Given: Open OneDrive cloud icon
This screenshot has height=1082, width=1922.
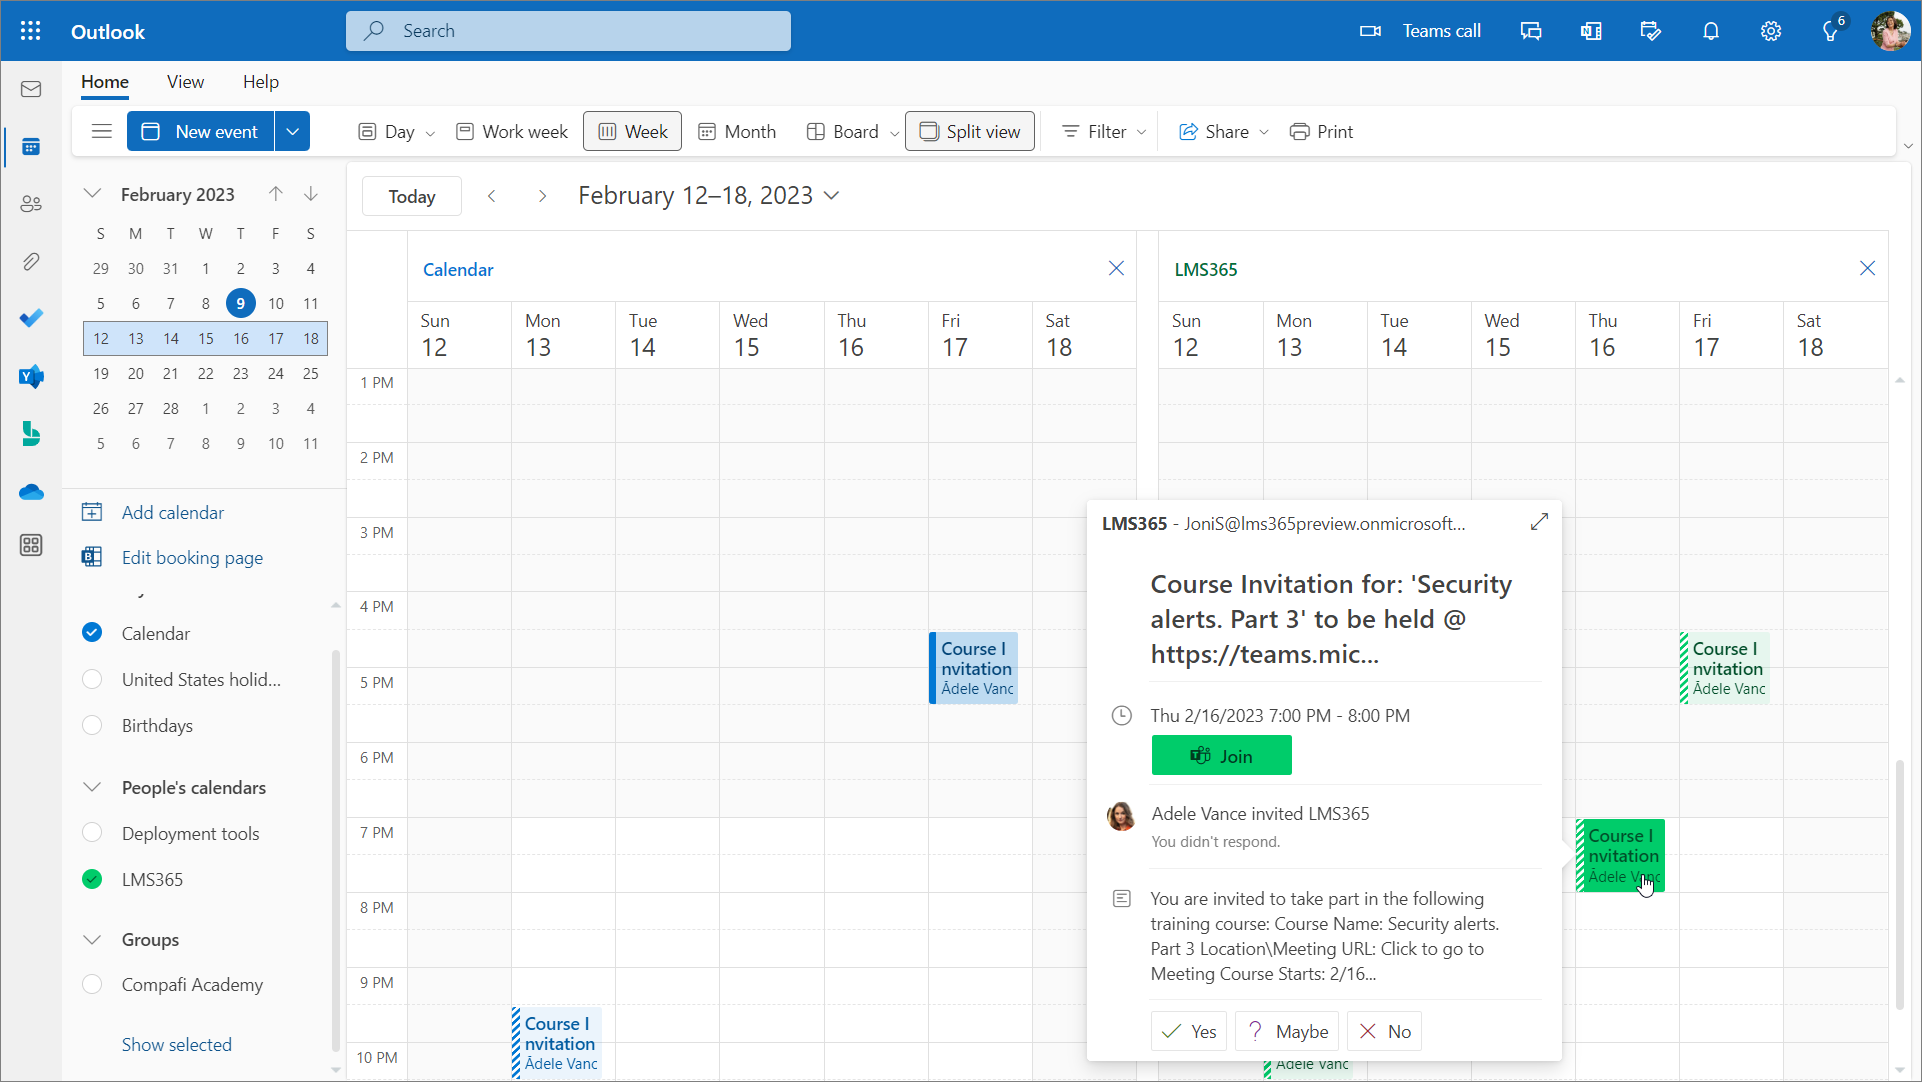Looking at the screenshot, I should (31, 492).
